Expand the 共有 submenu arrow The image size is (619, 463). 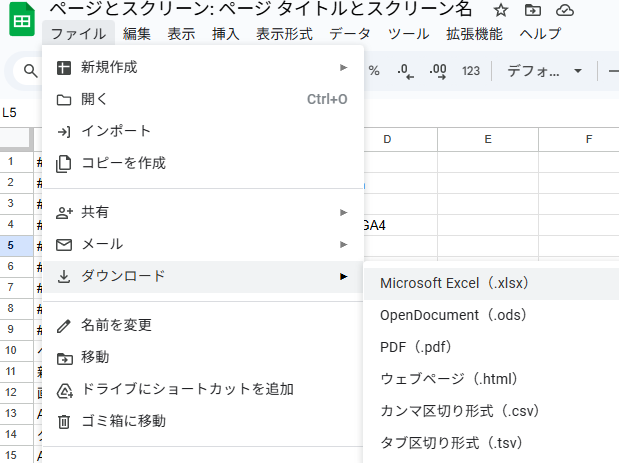pyautogui.click(x=343, y=212)
